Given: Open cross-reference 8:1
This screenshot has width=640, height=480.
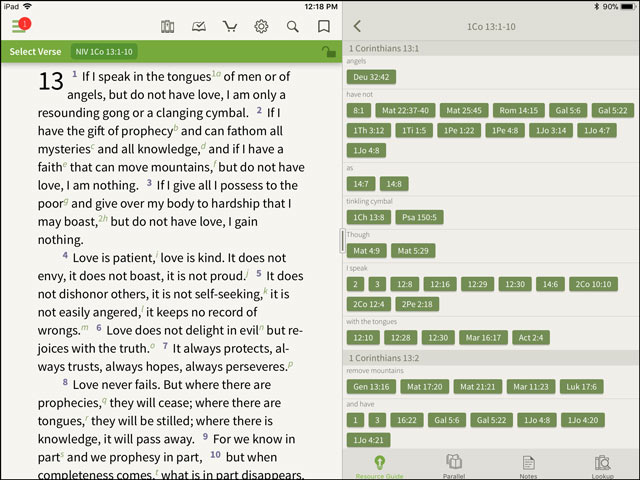Looking at the screenshot, I should click(x=358, y=110).
